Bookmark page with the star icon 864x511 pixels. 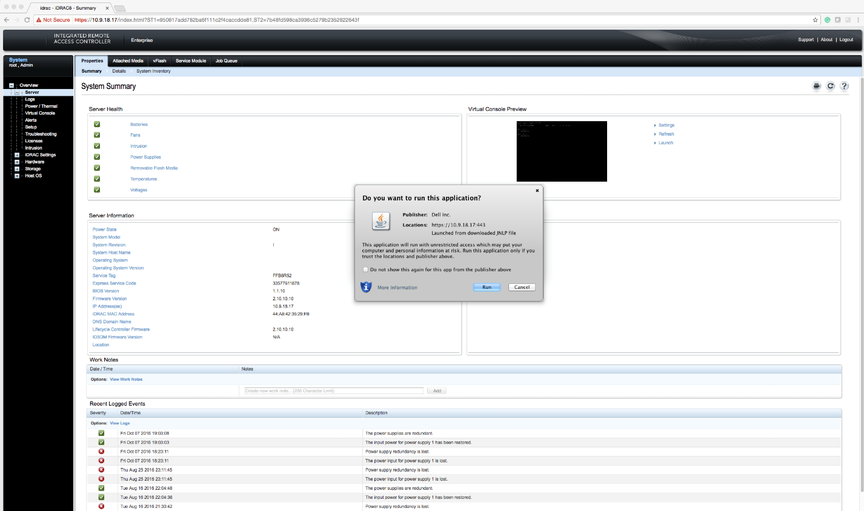click(816, 20)
